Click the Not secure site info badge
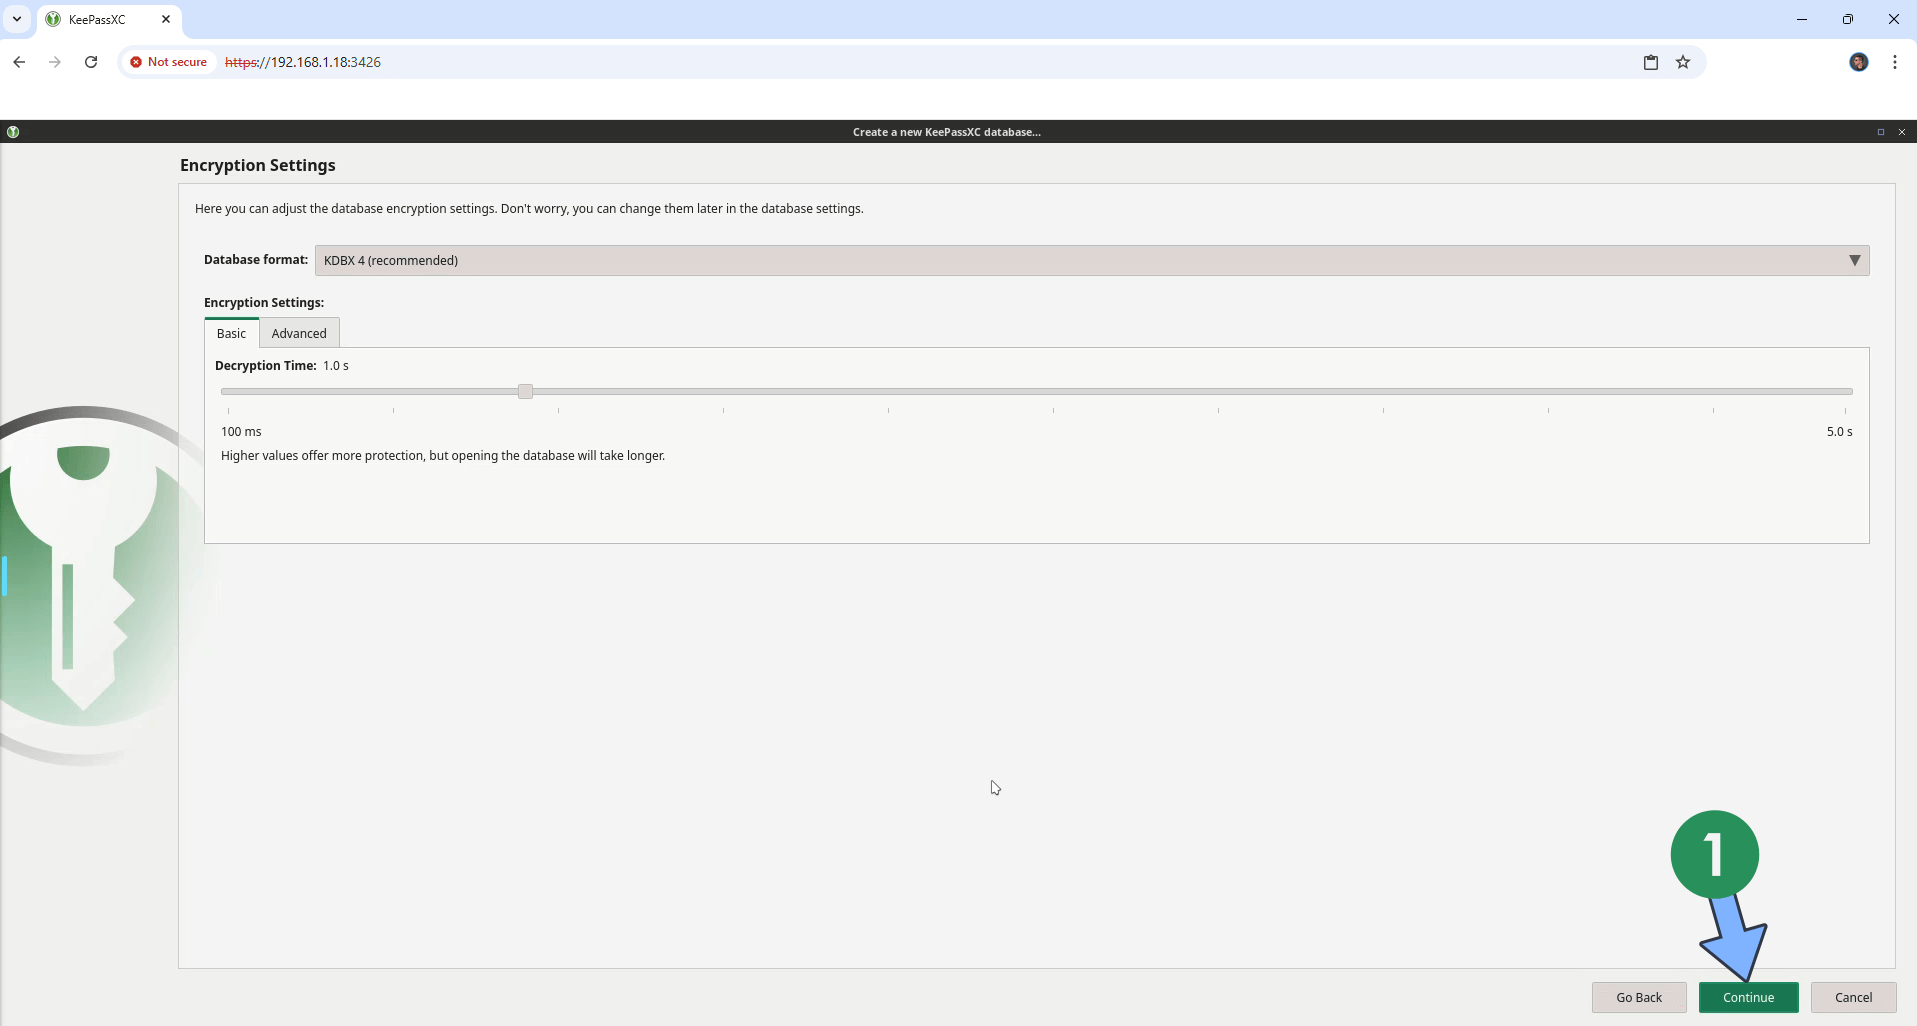The image size is (1917, 1026). tap(168, 62)
